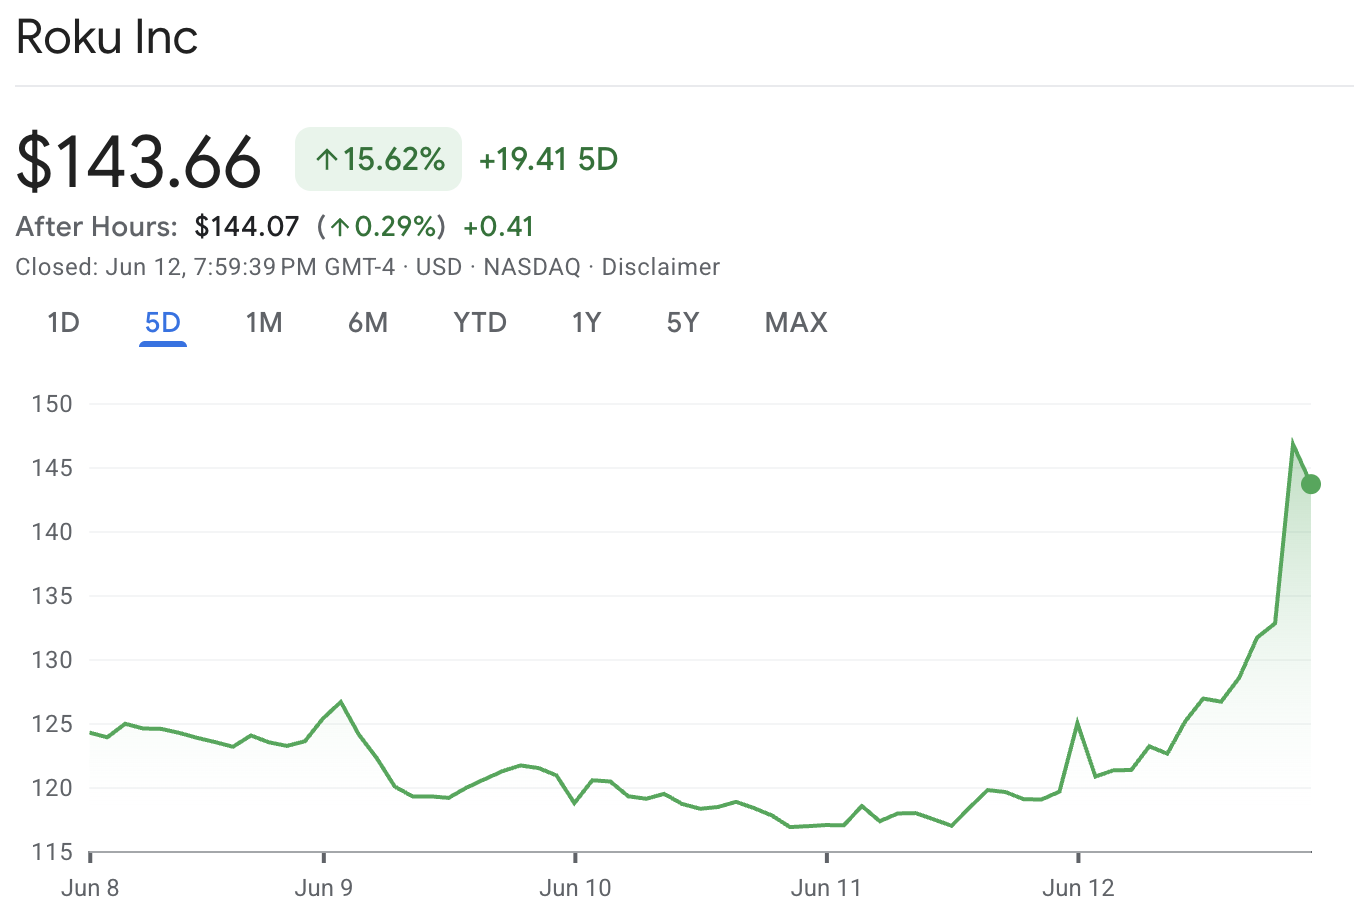Choose the 1Y range tab
Image resolution: width=1354 pixels, height=918 pixels.
(x=586, y=322)
